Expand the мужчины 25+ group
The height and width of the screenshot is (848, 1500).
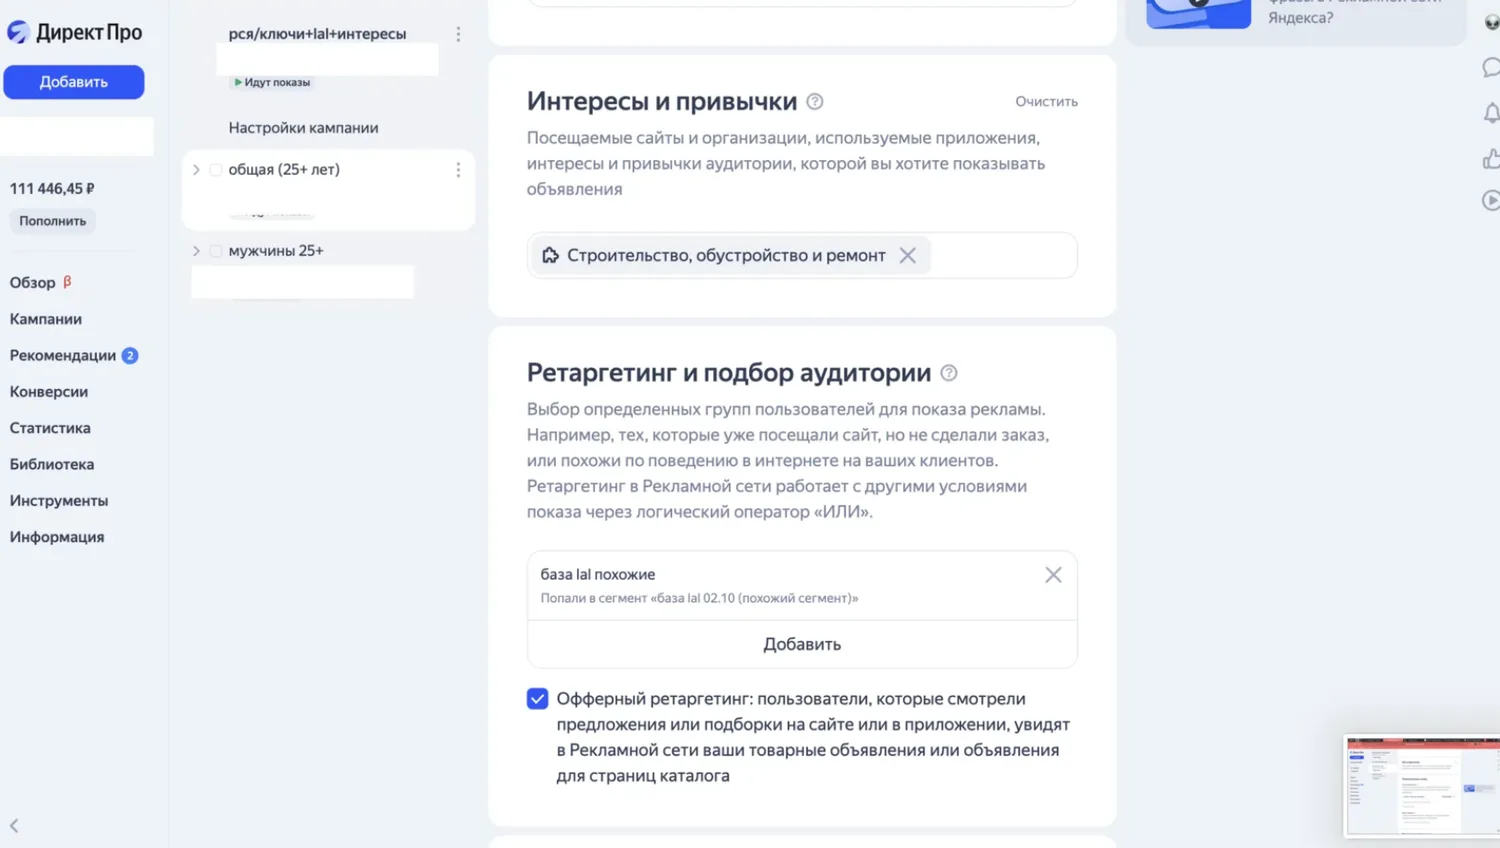[x=196, y=251]
